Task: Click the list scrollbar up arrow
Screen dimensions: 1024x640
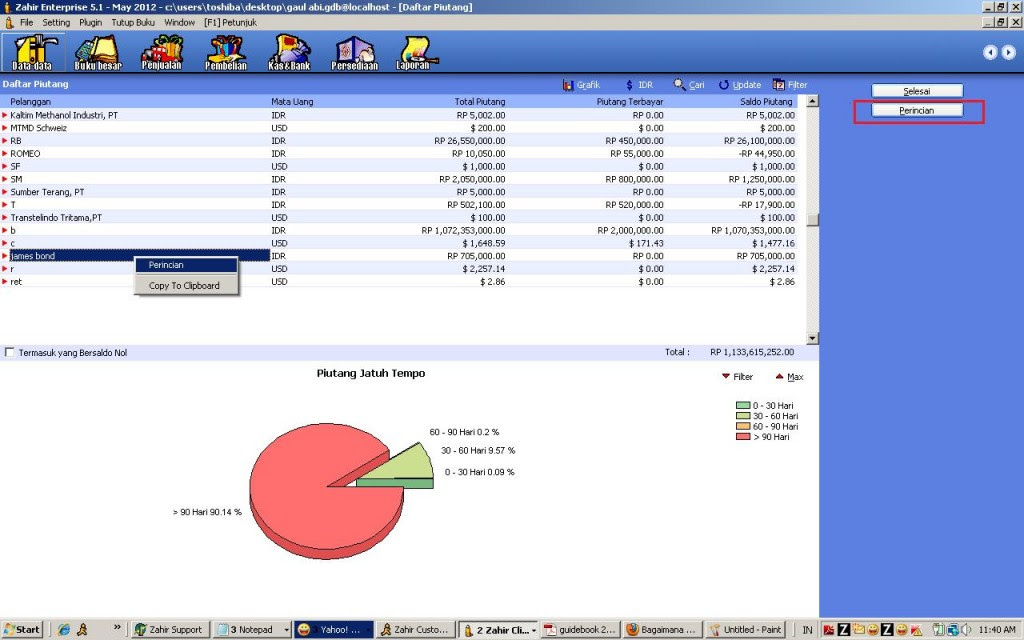Action: (x=812, y=101)
